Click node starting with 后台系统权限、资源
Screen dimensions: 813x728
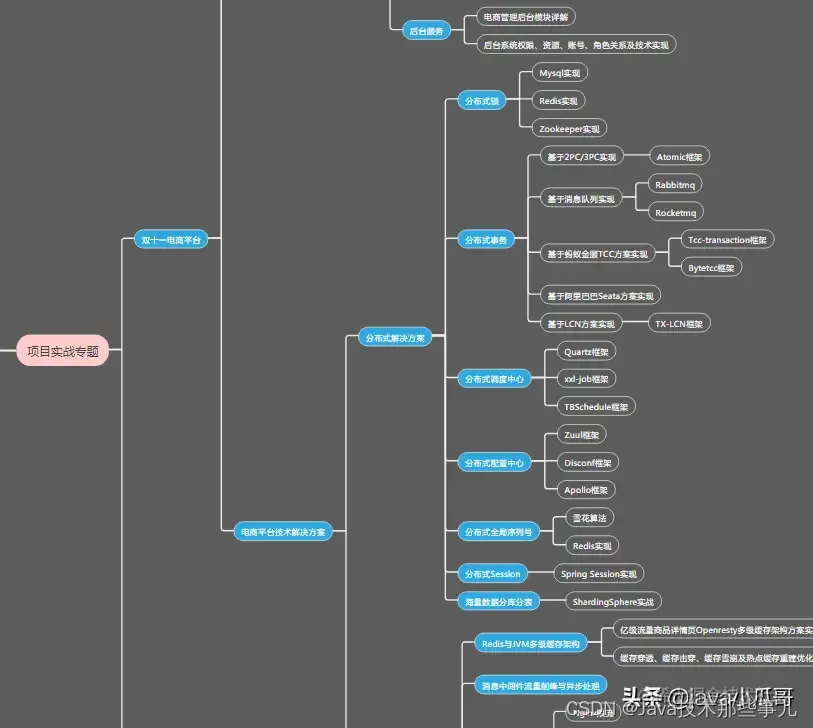576,45
